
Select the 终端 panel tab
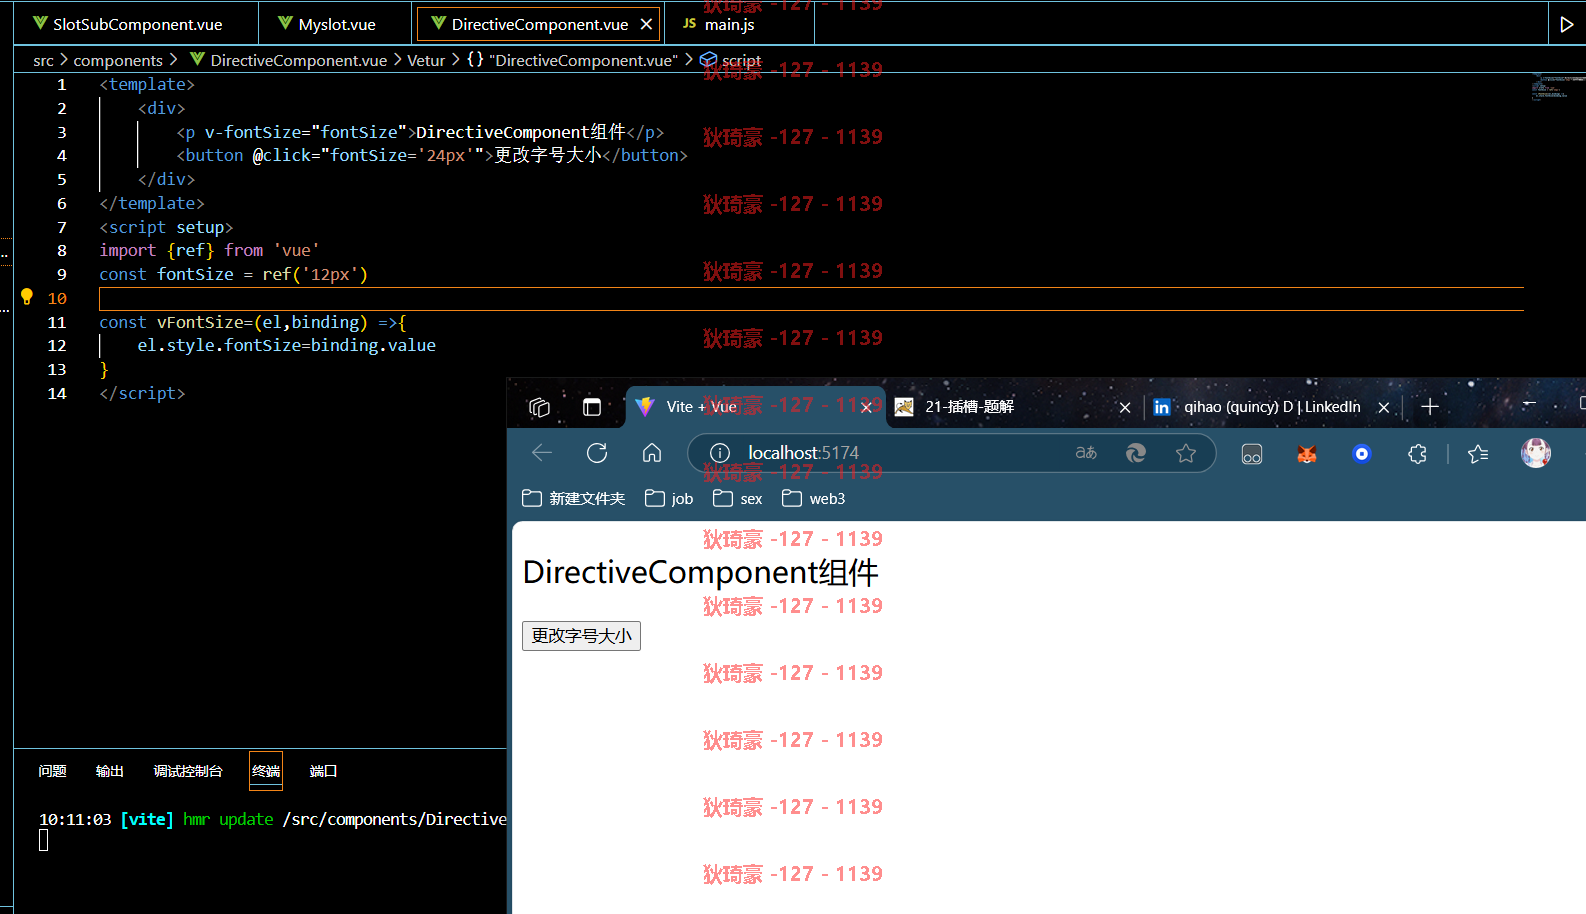pos(266,771)
